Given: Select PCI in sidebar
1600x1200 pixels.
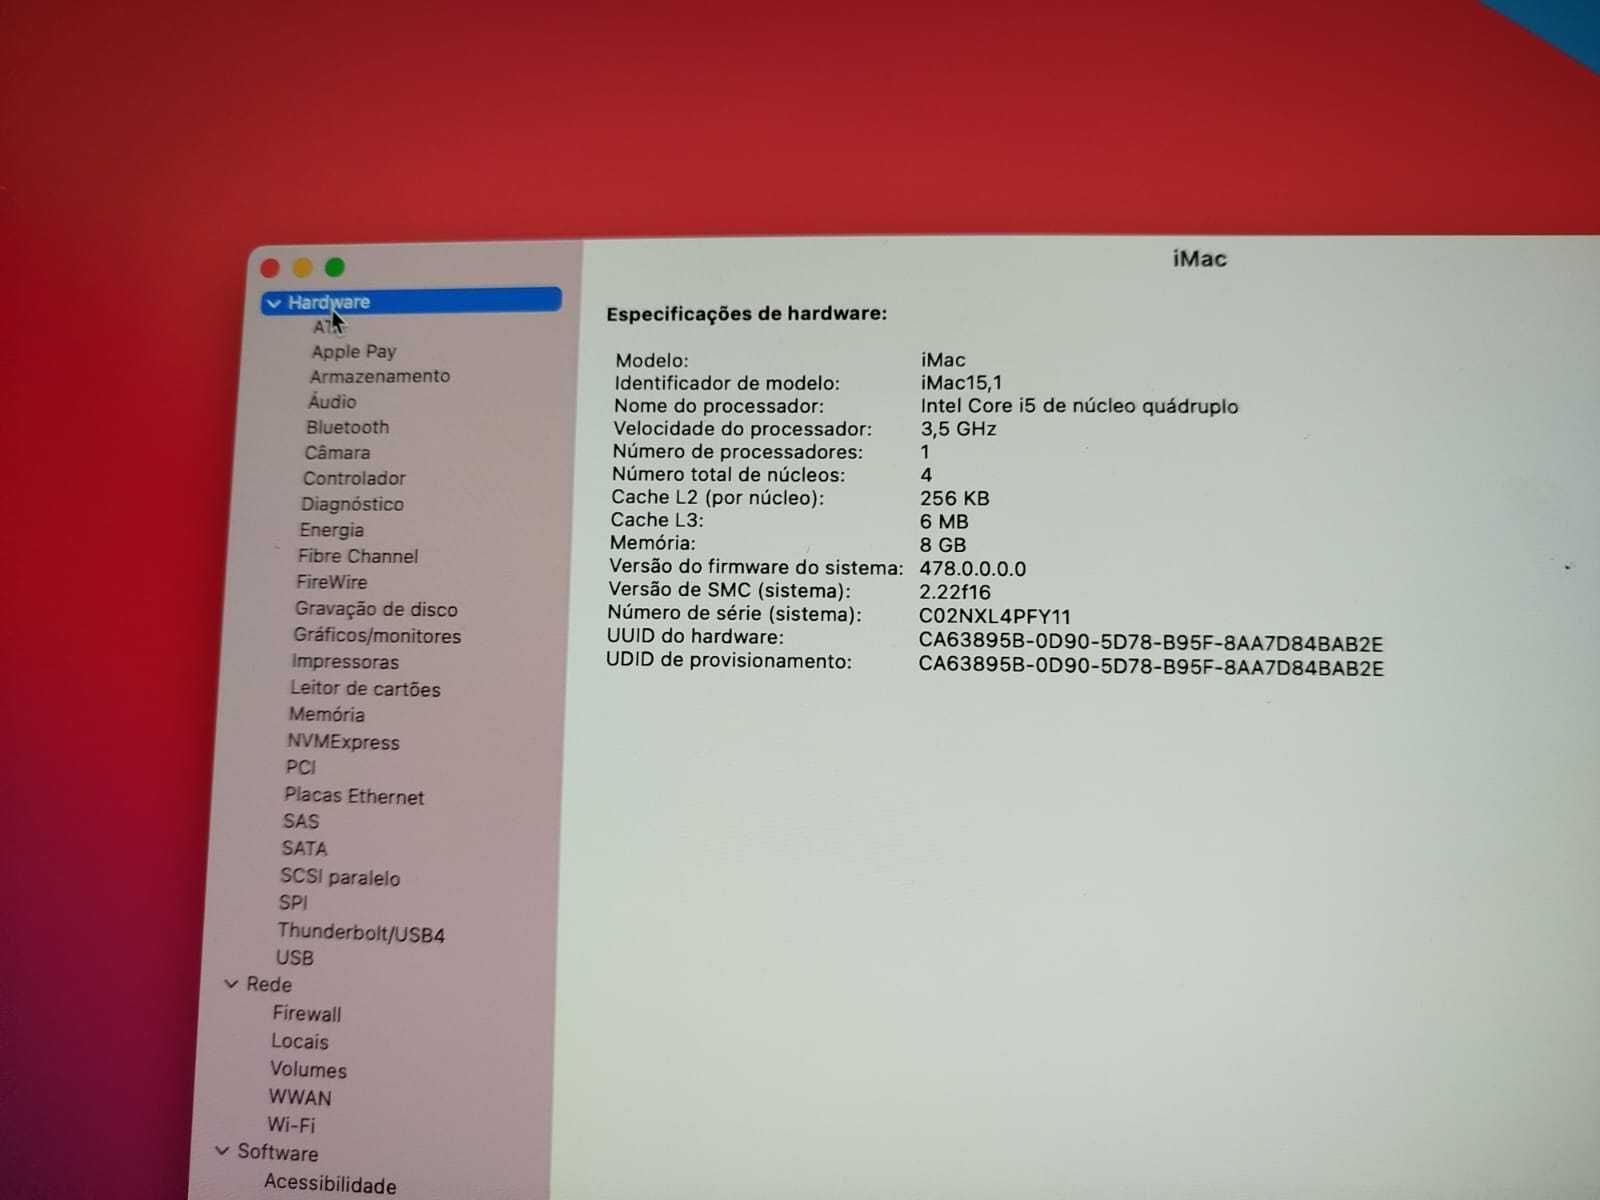Looking at the screenshot, I should click(x=300, y=768).
